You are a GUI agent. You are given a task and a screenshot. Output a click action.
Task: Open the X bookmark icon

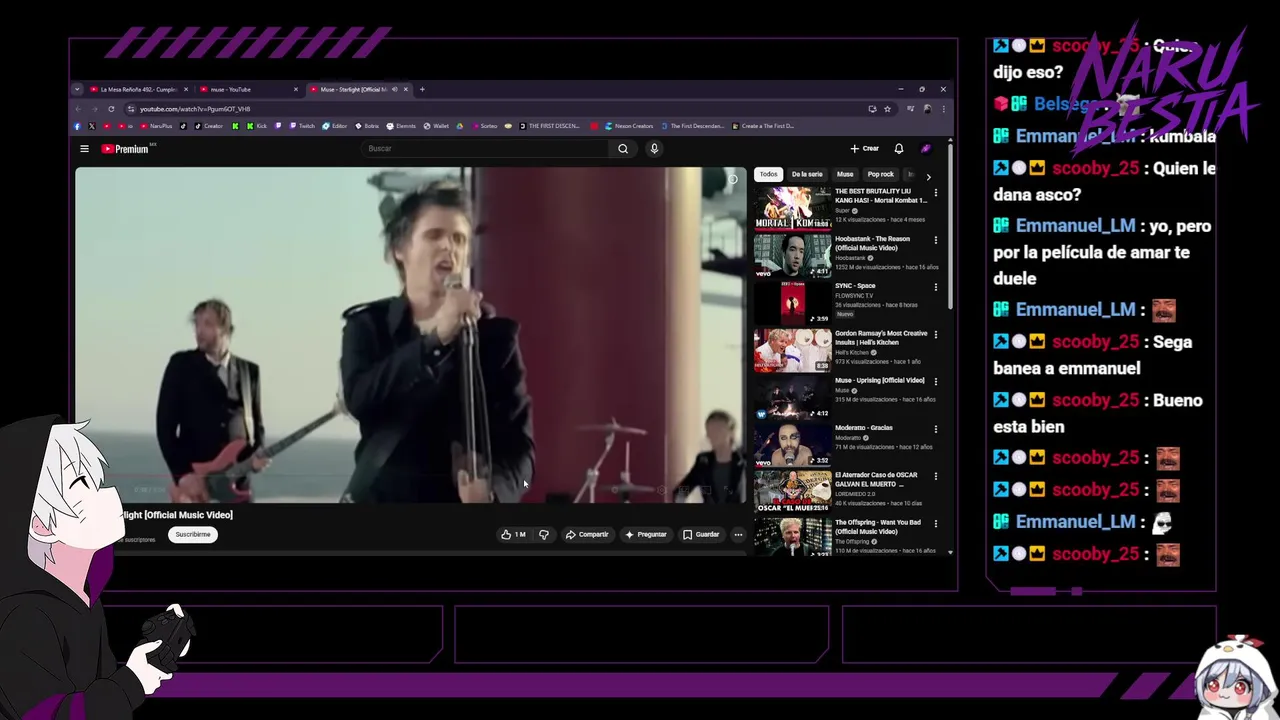(92, 126)
